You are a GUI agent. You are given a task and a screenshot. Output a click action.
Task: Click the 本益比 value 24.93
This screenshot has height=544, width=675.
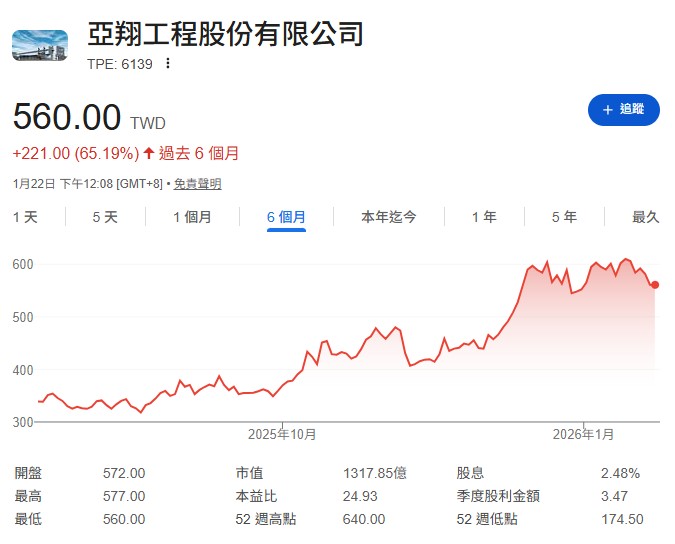click(x=360, y=496)
